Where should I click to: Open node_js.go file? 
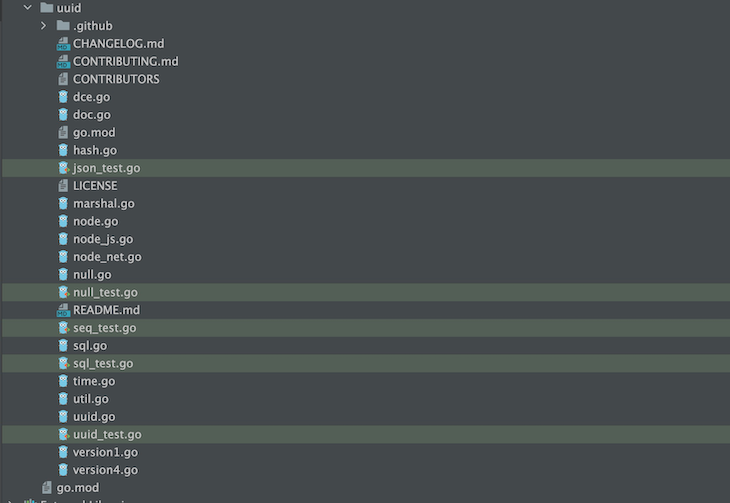click(102, 239)
